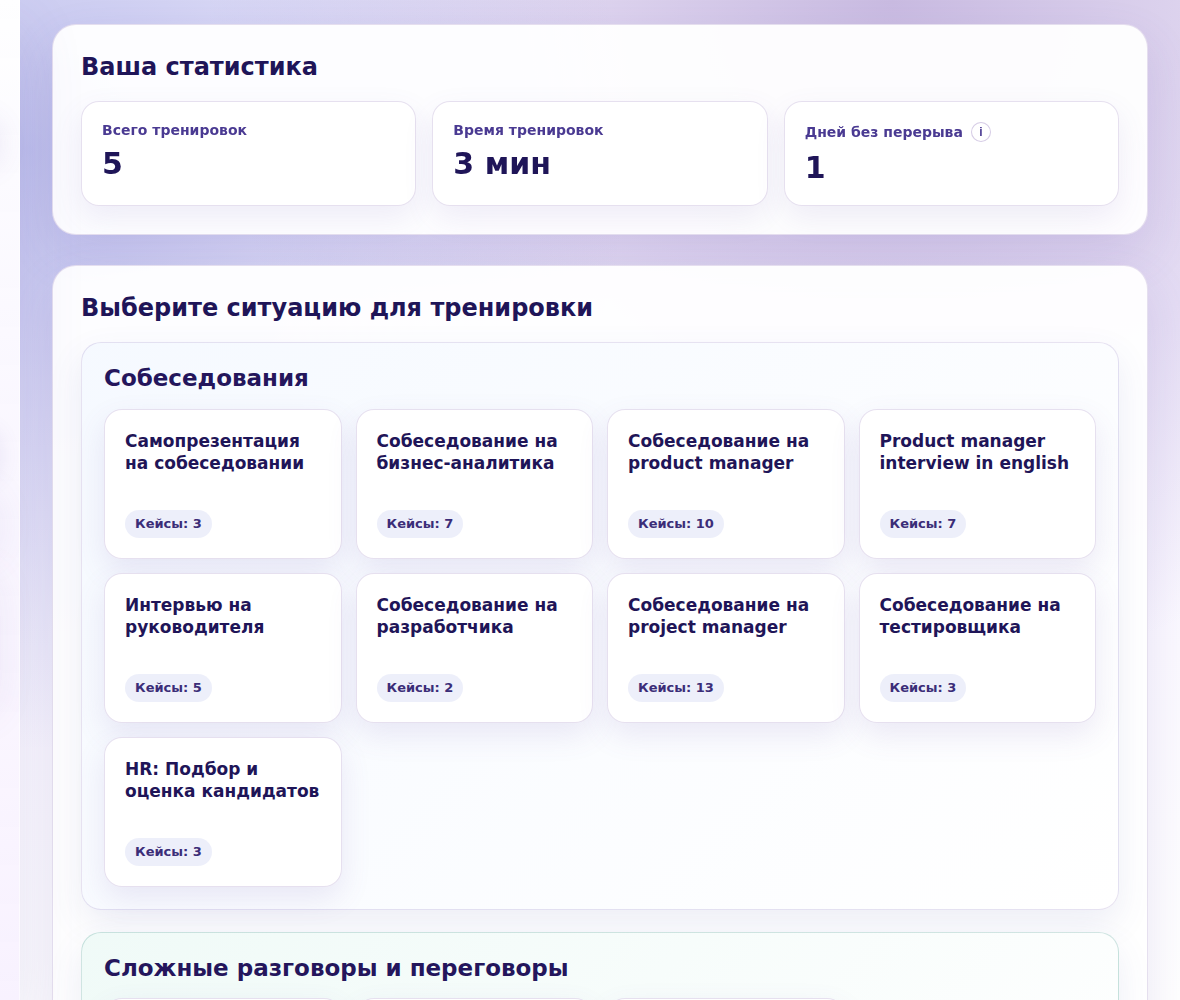
Task: Open the Собеседование на project manager card
Action: (725, 648)
